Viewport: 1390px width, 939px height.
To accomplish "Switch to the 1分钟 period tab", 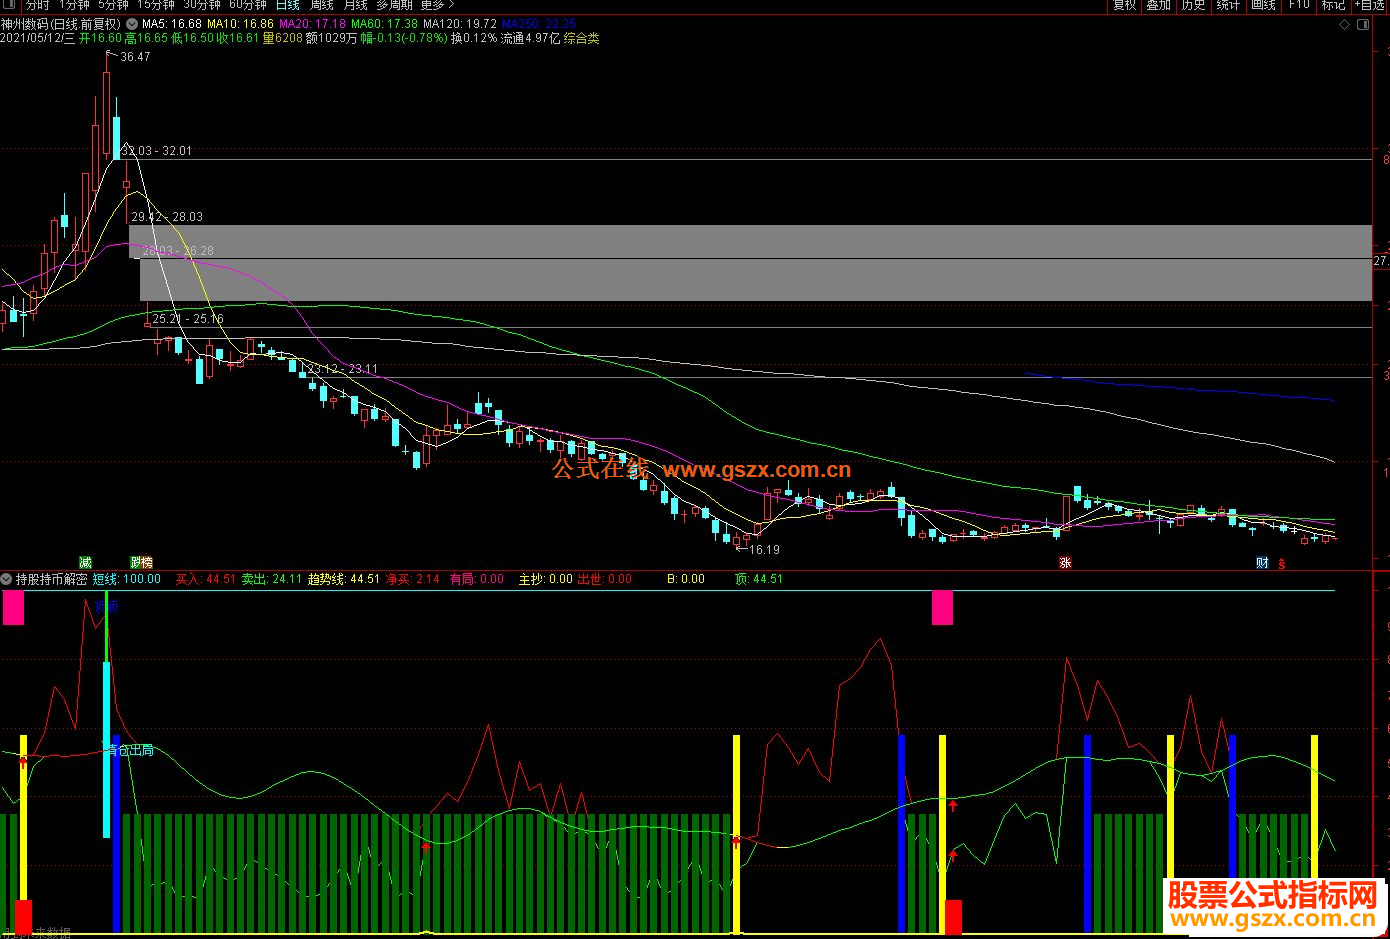I will [x=74, y=5].
